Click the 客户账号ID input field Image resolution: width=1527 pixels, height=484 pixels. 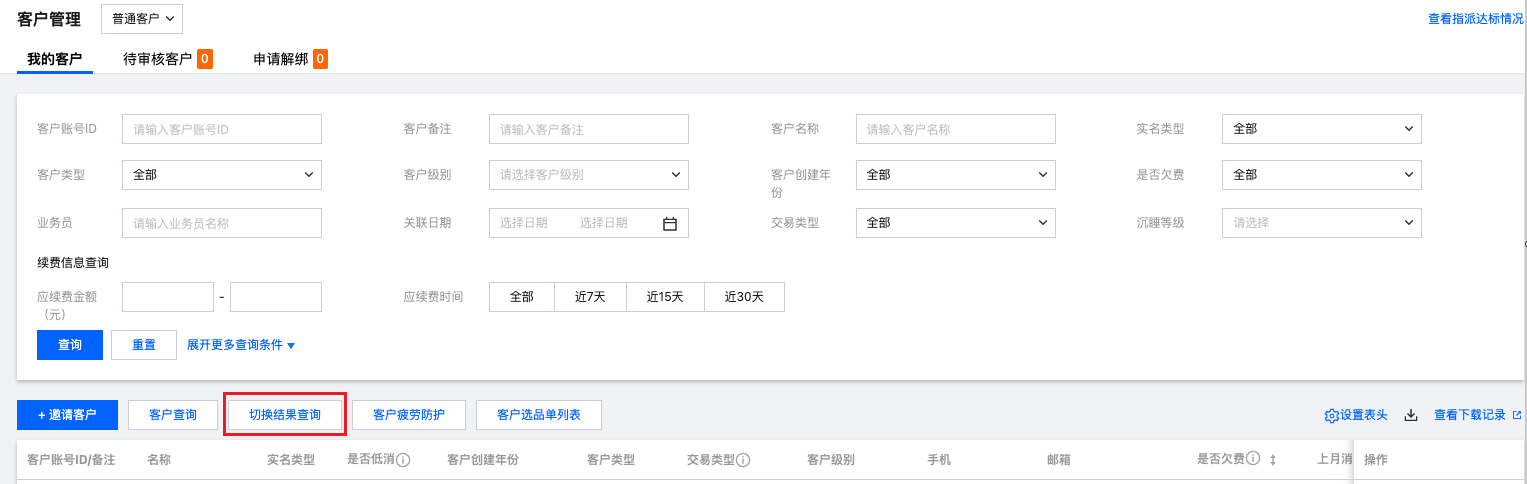pyautogui.click(x=222, y=129)
